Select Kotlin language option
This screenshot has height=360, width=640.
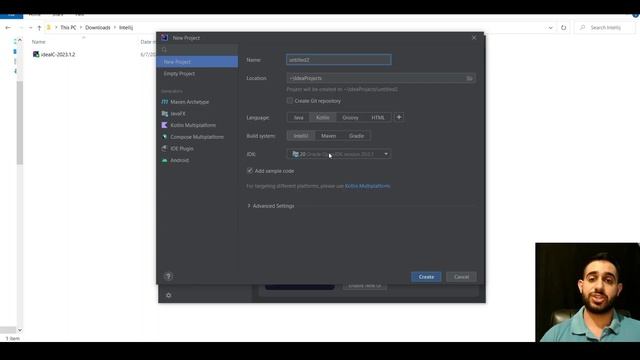322,118
